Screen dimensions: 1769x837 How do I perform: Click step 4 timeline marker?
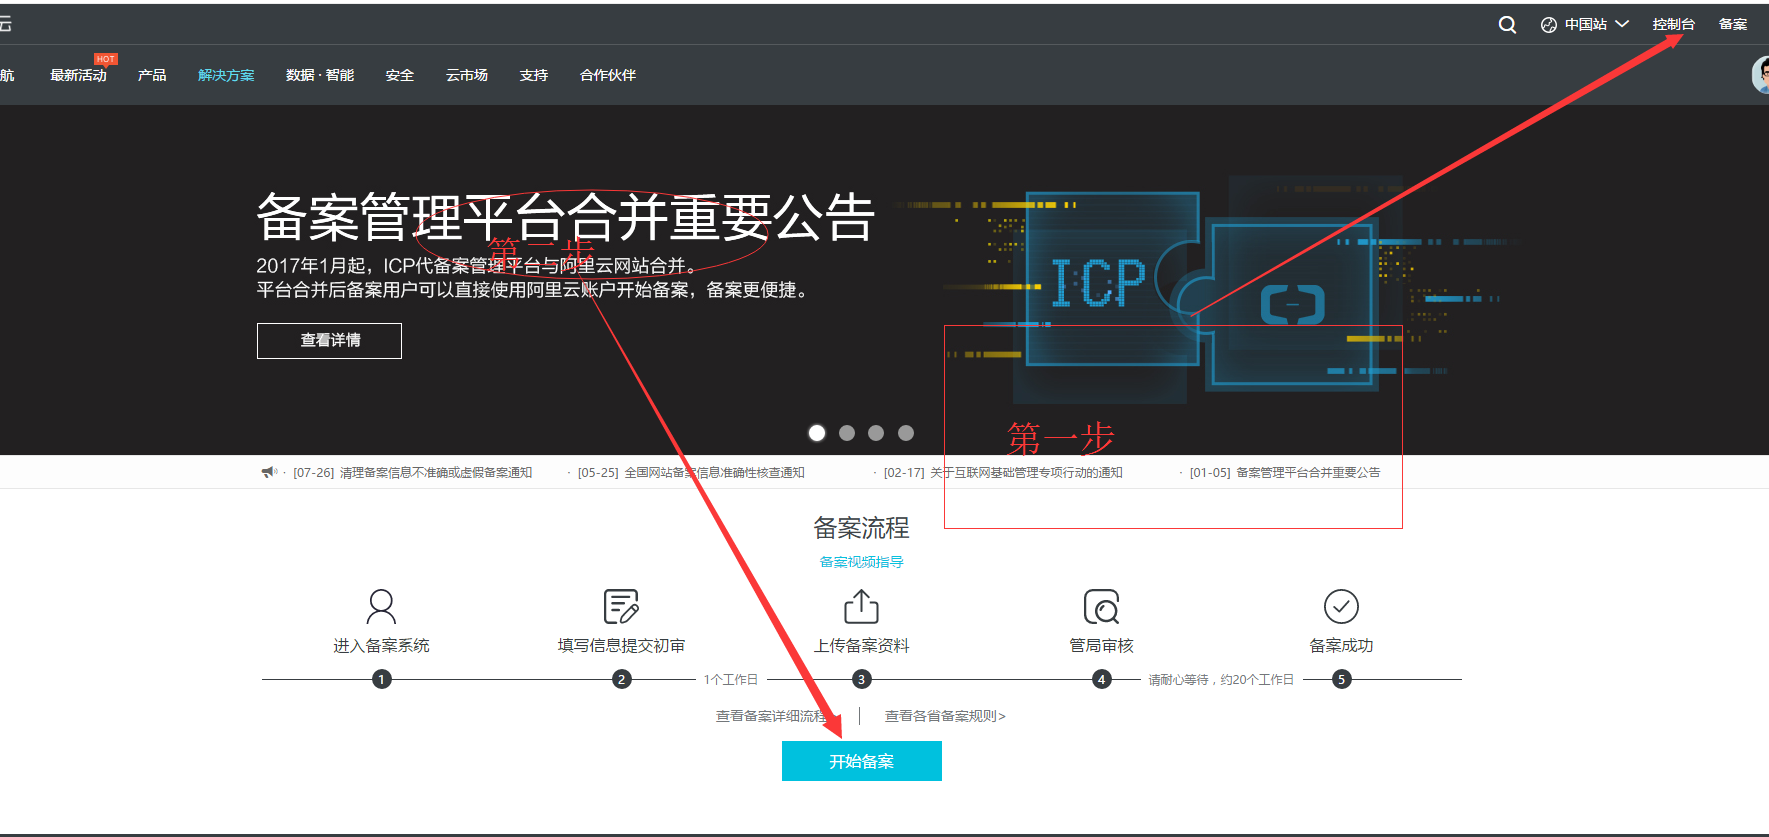[1101, 679]
